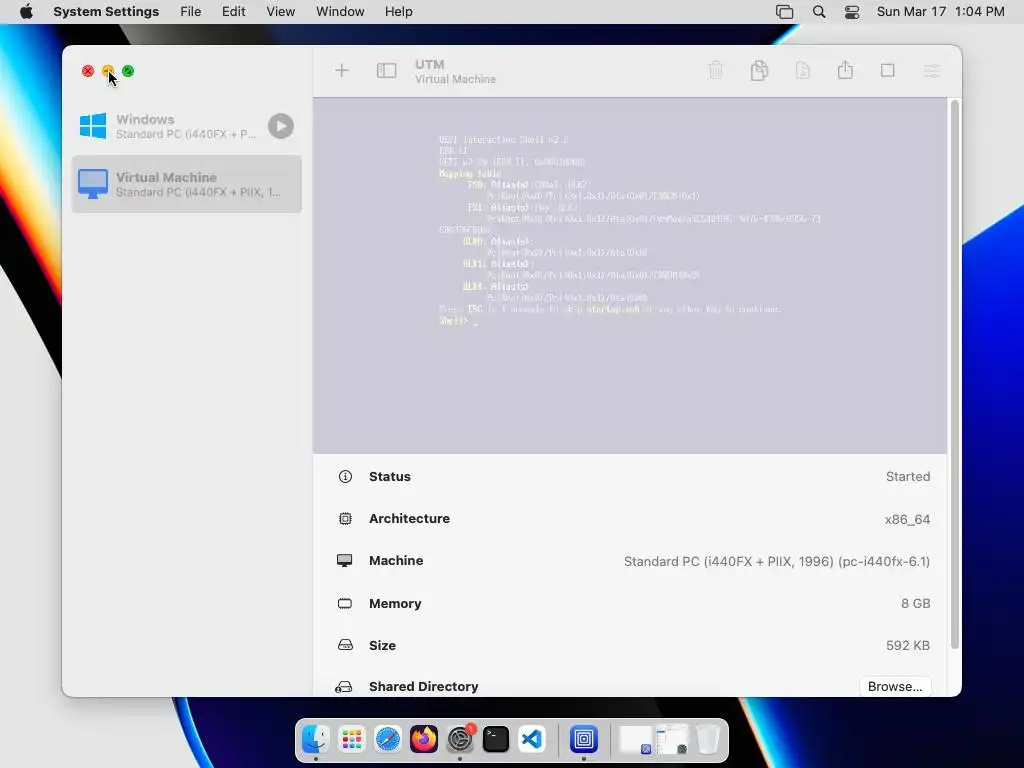Open UTM from the Dock
The image size is (1024, 768).
584,739
